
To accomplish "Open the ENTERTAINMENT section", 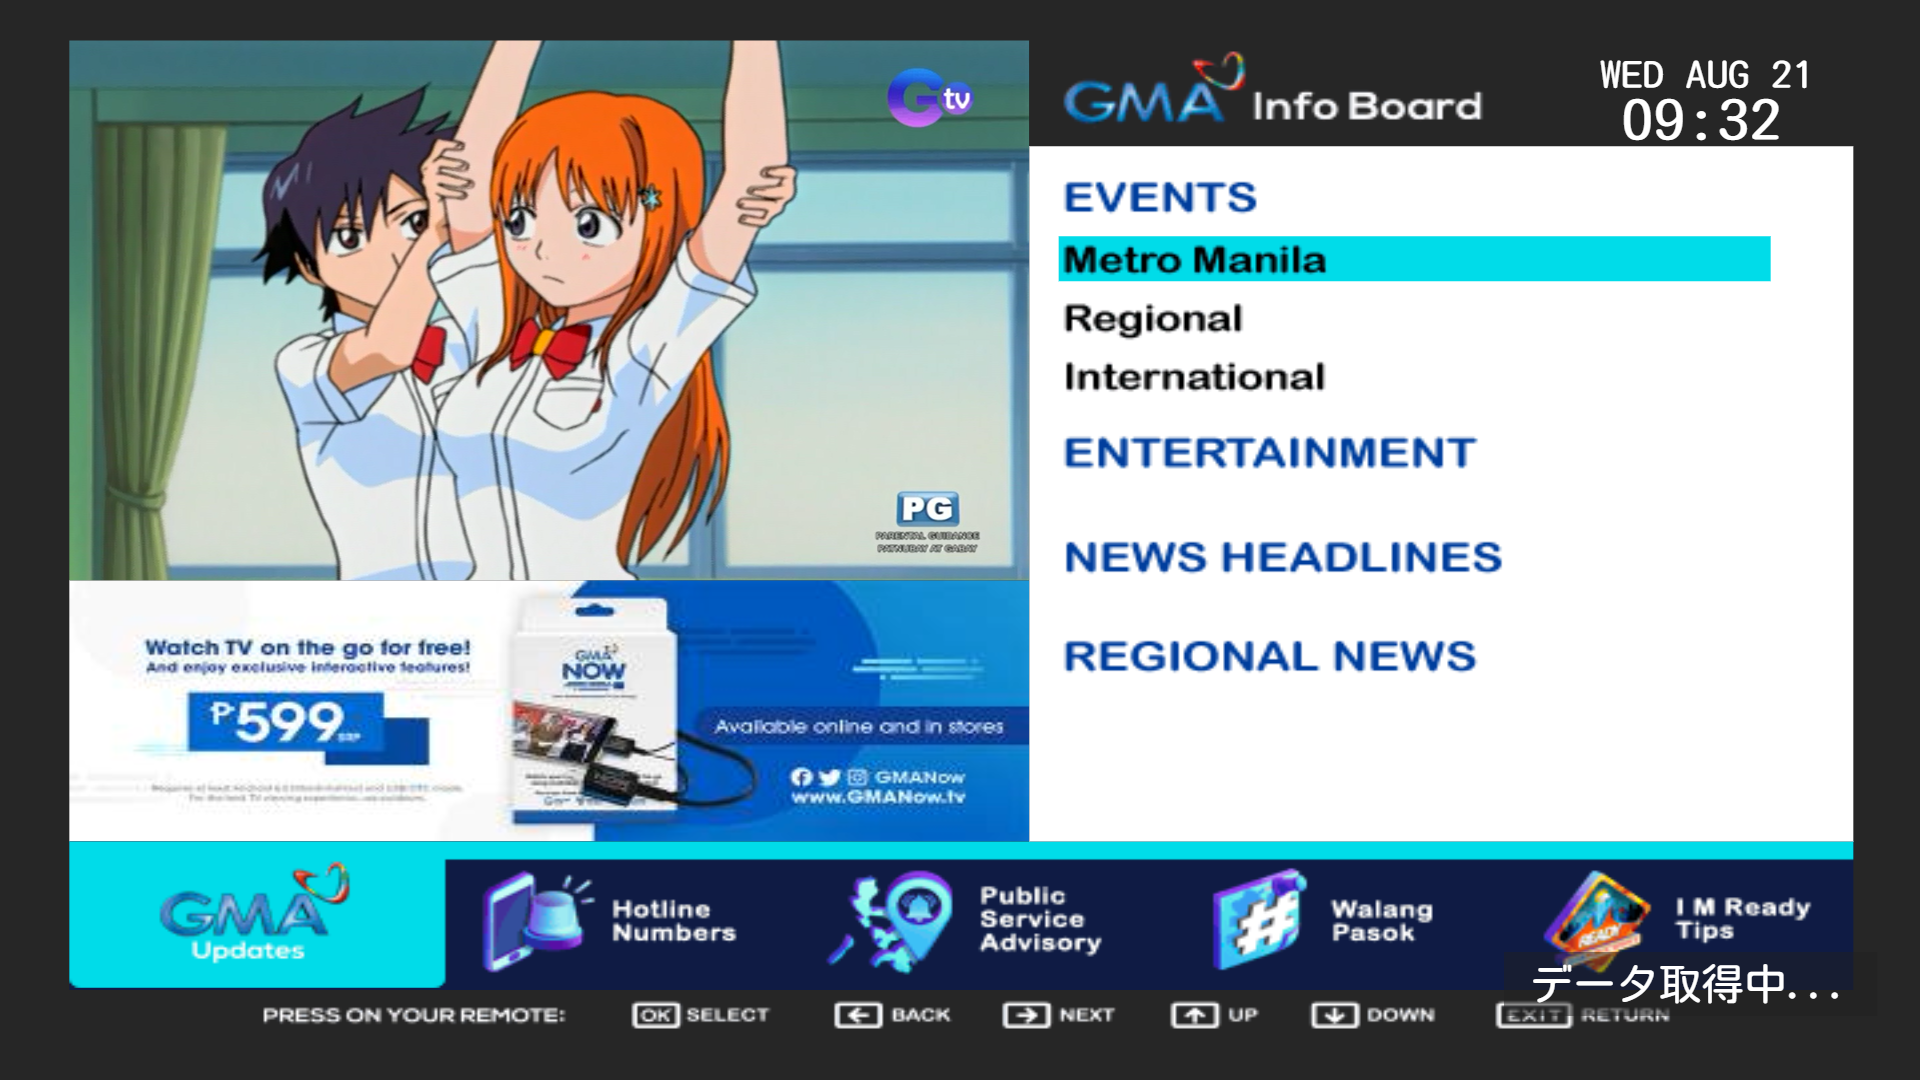I will (1269, 453).
